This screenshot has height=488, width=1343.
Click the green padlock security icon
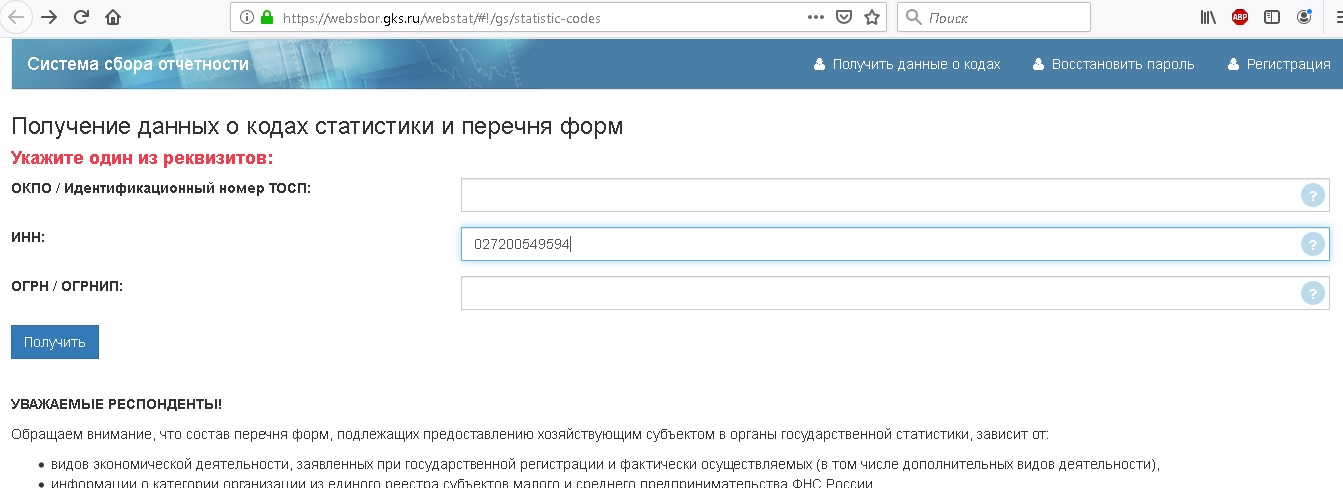tap(267, 17)
